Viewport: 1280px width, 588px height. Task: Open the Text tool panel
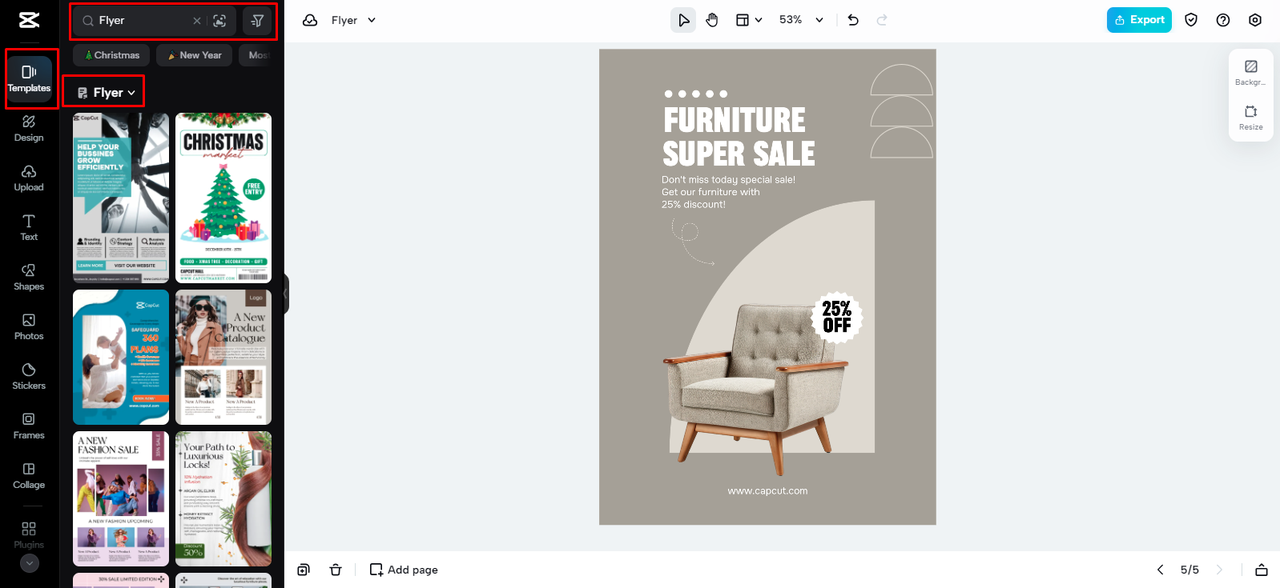[x=29, y=227]
